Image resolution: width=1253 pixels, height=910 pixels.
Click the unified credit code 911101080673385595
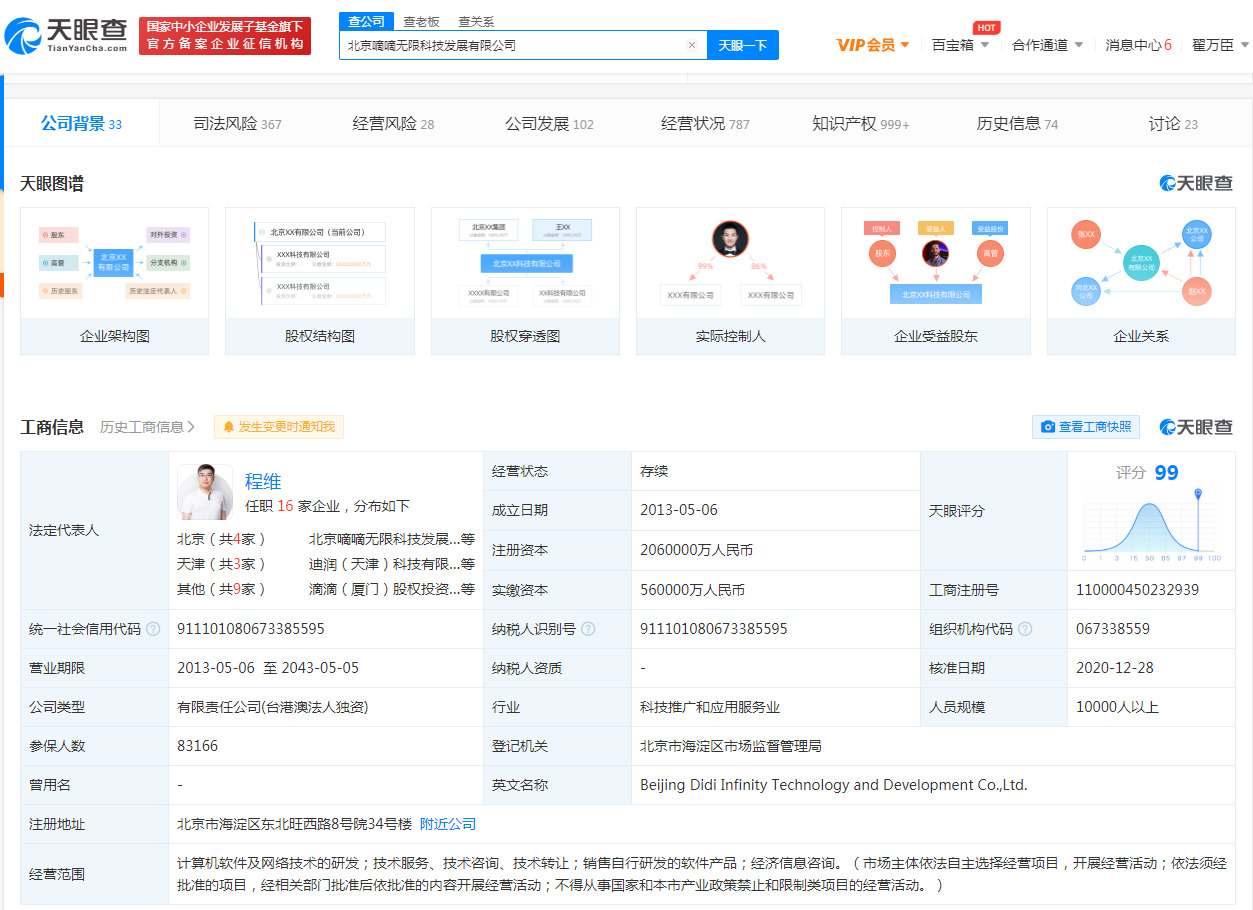[x=250, y=629]
